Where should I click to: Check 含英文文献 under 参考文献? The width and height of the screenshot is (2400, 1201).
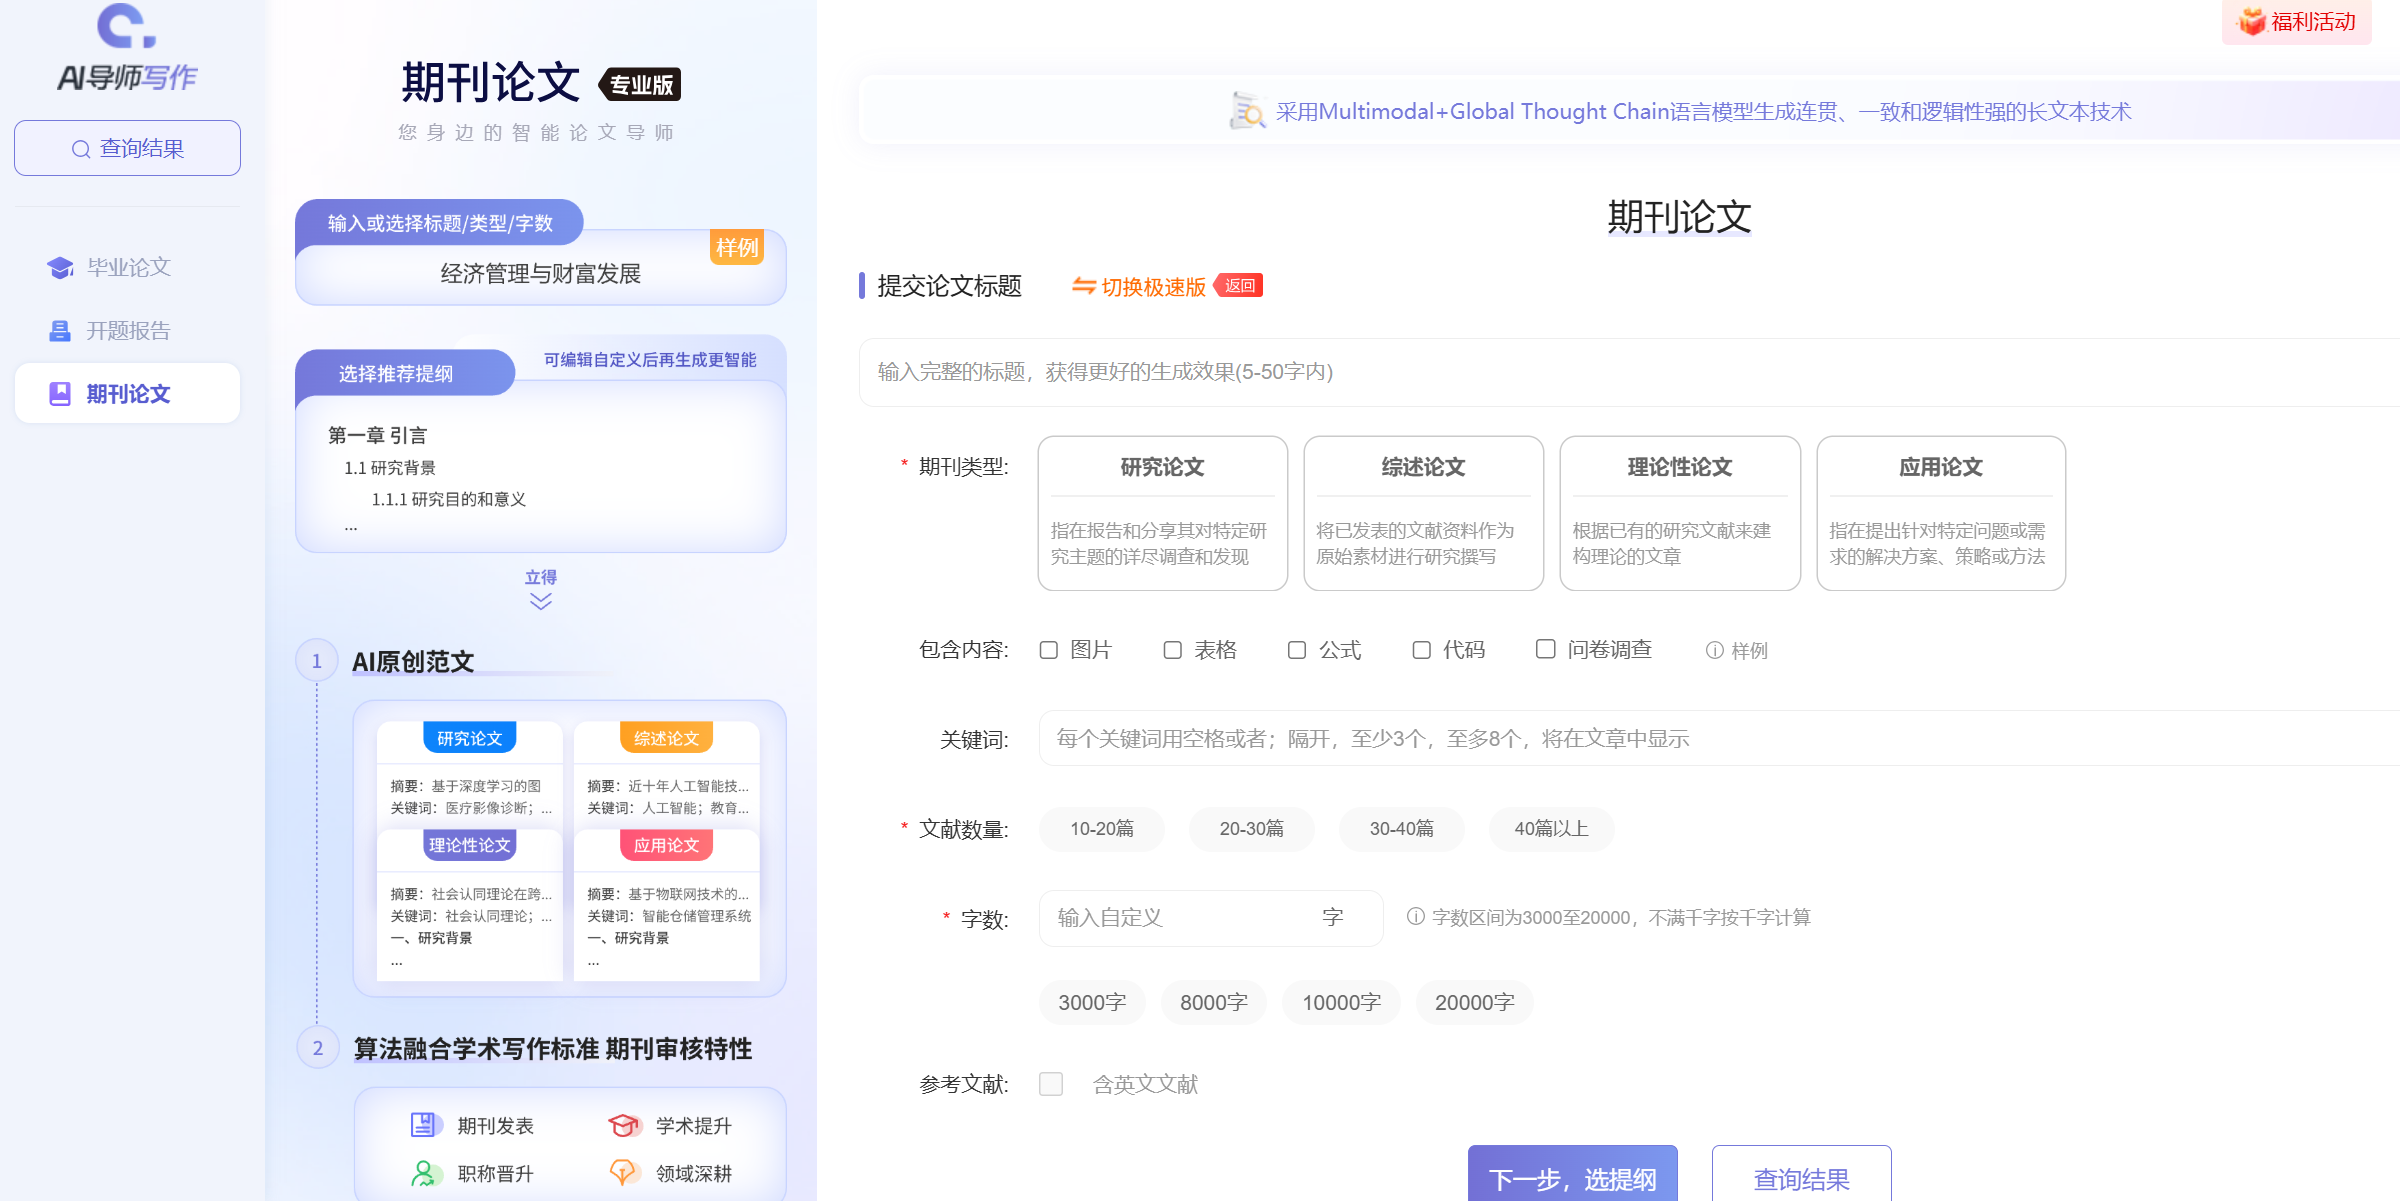(1051, 1084)
